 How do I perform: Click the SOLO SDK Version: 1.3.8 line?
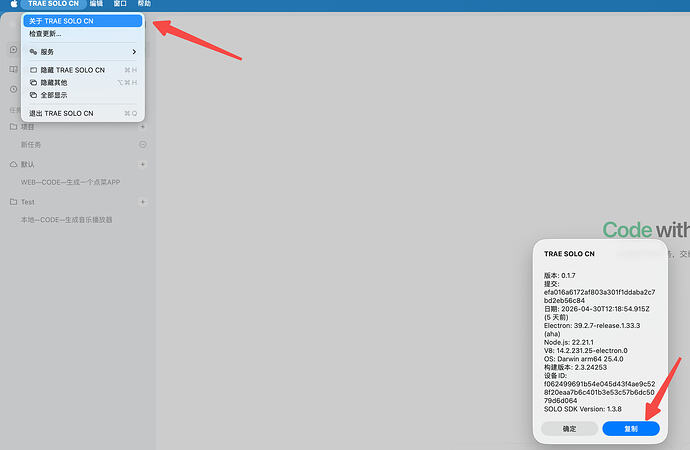583,409
